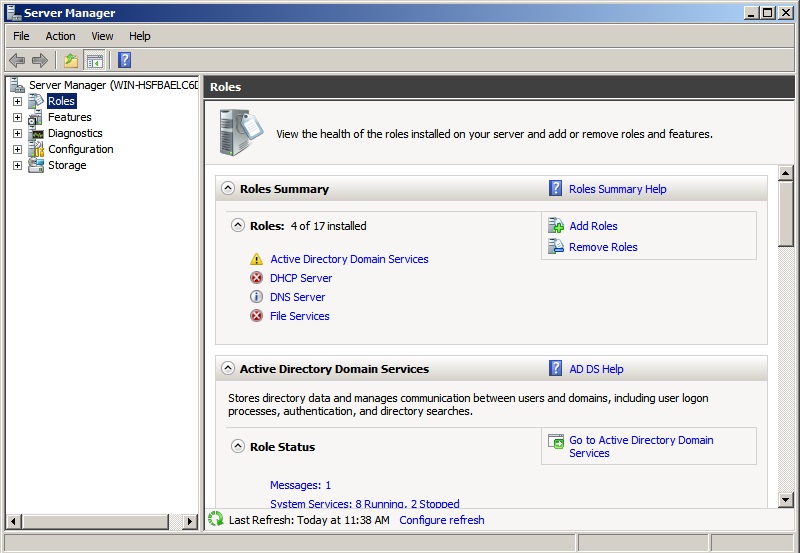The image size is (800, 553).
Task: Open the Roles Summary Help link
Action: click(617, 189)
